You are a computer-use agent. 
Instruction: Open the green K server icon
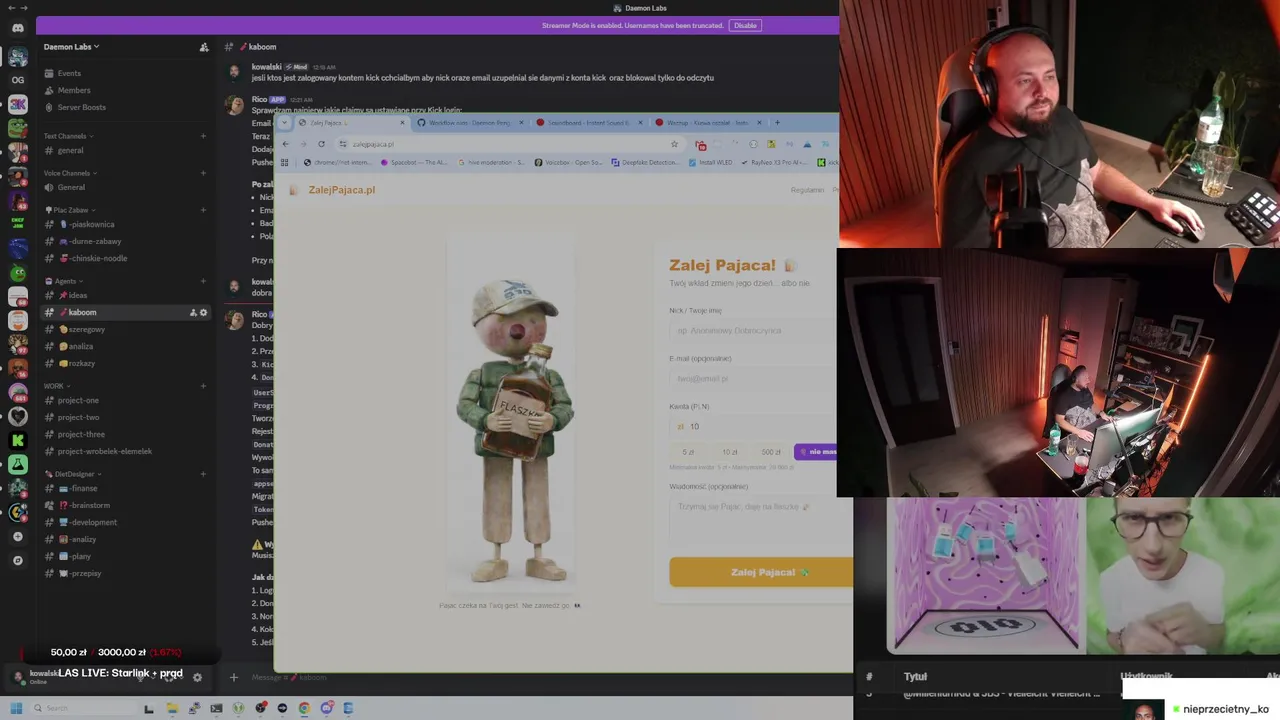pos(18,440)
